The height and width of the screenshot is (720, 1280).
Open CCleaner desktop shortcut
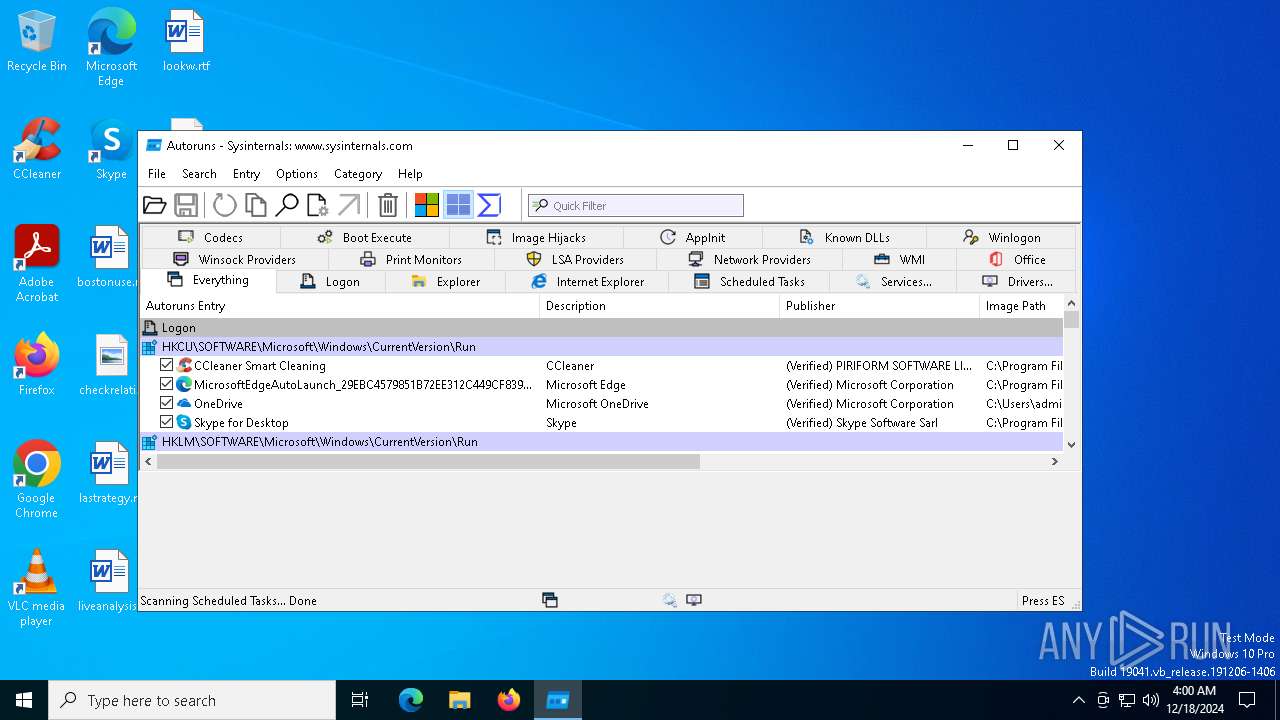(37, 150)
